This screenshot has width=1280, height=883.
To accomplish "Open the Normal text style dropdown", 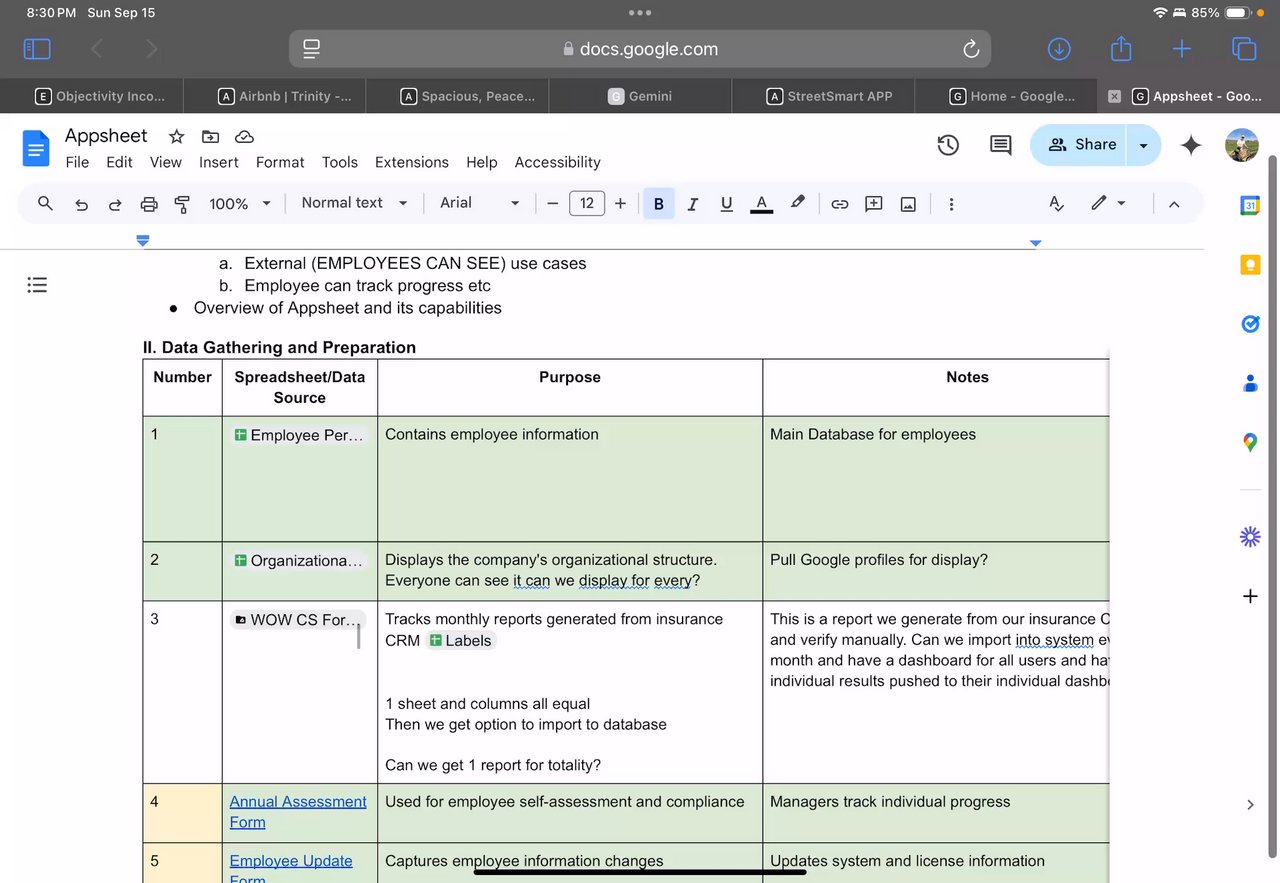I will pyautogui.click(x=355, y=203).
